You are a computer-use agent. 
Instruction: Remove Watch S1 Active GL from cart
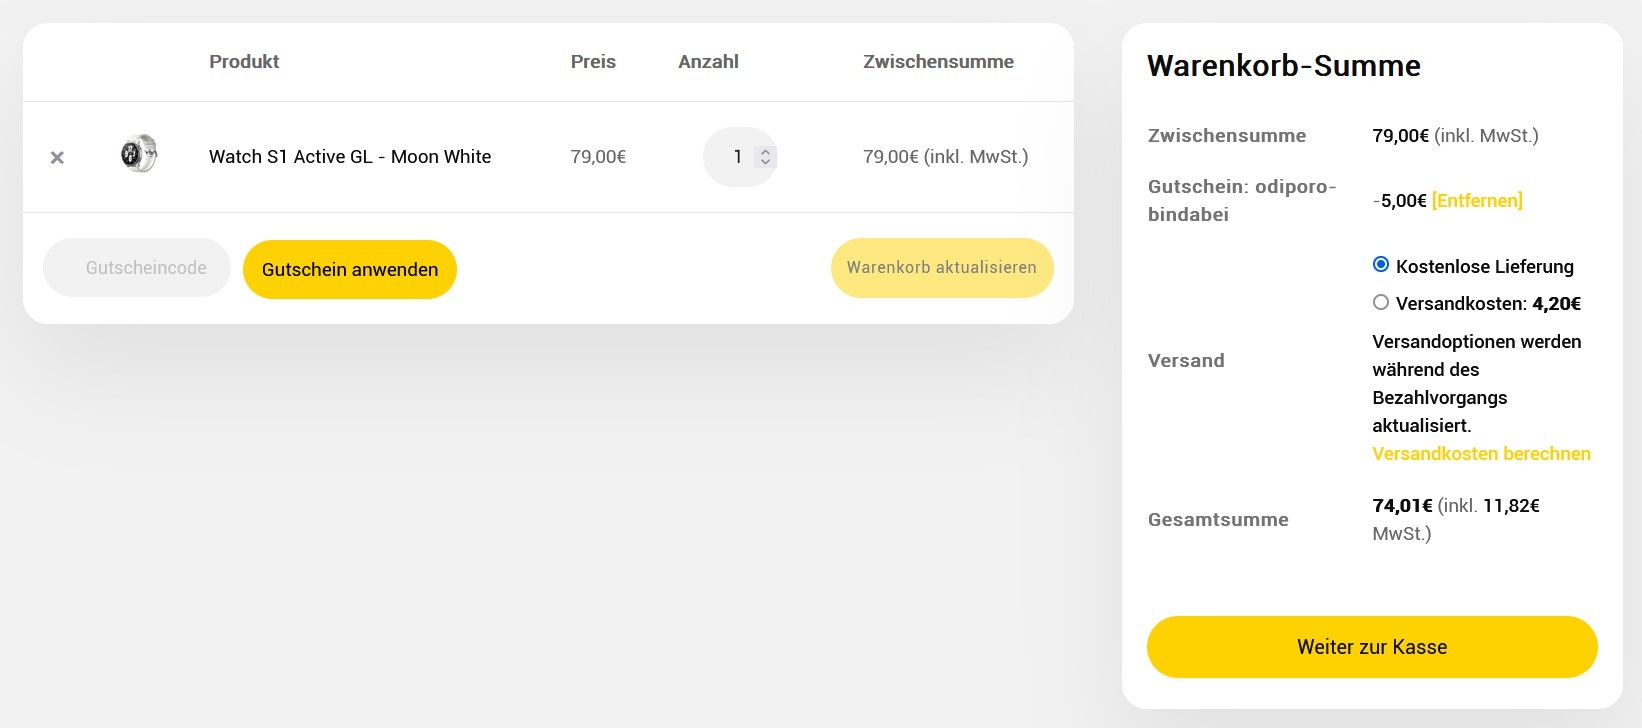tap(57, 157)
